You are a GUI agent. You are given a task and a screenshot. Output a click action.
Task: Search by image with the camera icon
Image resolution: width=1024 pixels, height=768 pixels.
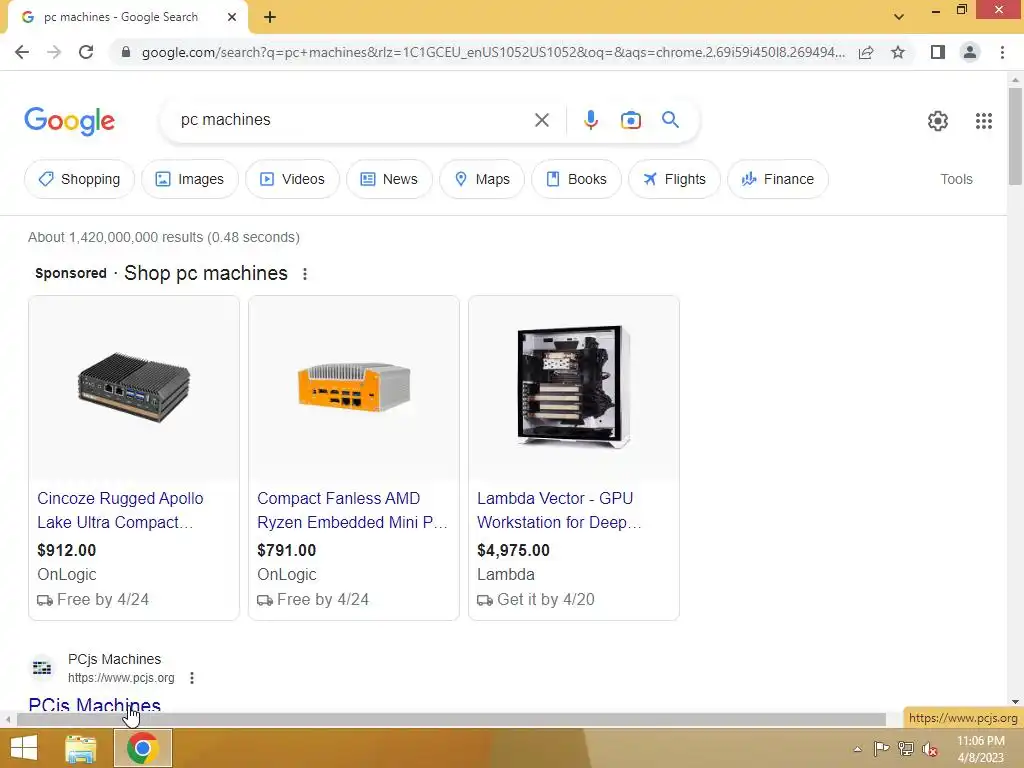click(x=630, y=120)
